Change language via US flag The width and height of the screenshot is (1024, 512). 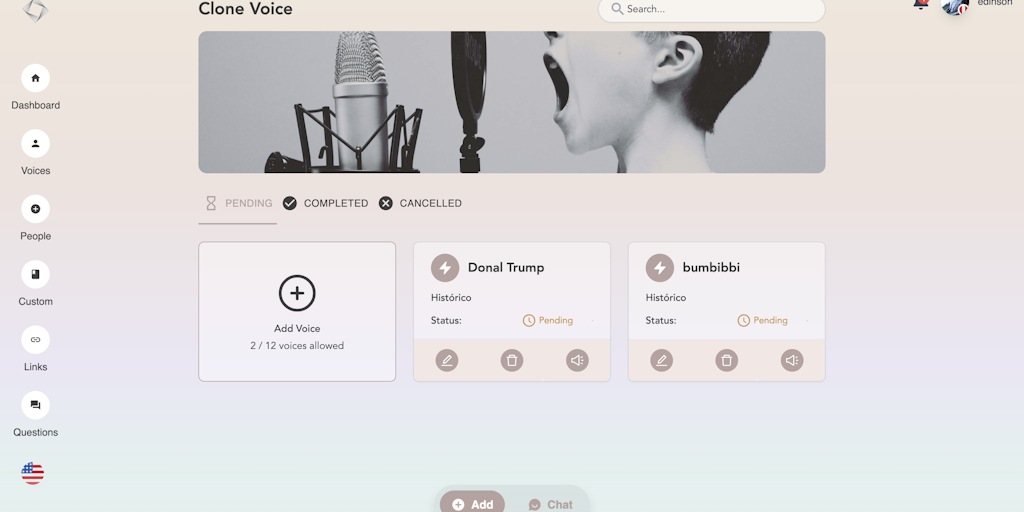pos(33,473)
